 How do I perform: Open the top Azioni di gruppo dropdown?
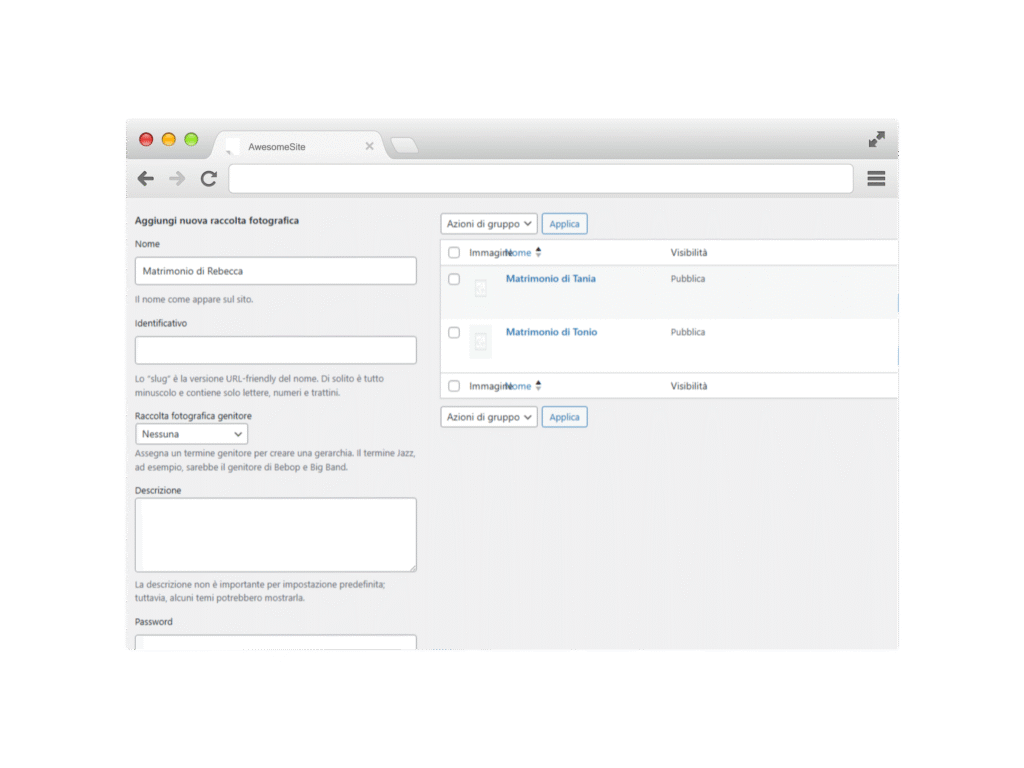(x=489, y=224)
